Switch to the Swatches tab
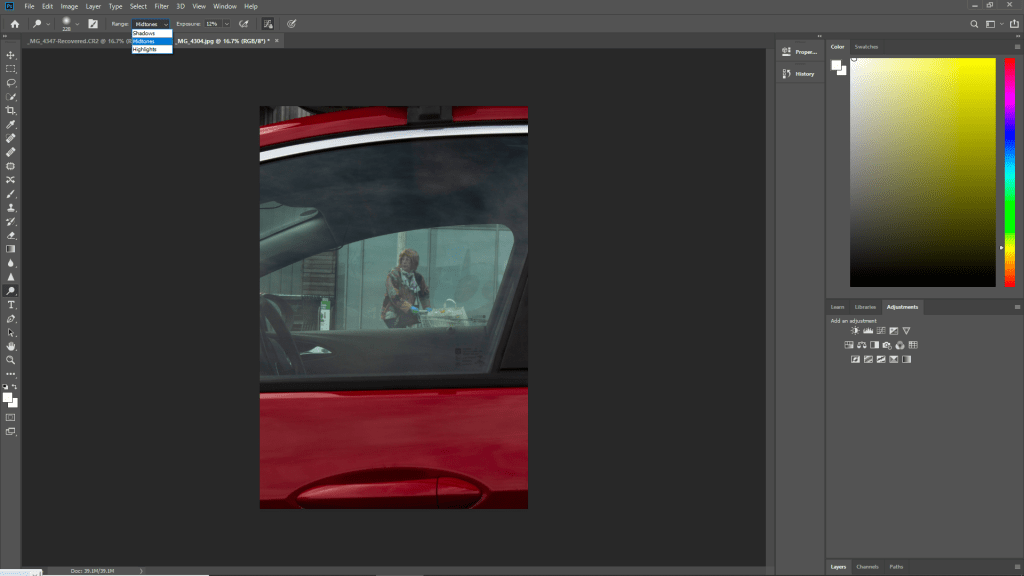The height and width of the screenshot is (576, 1024). tap(866, 46)
